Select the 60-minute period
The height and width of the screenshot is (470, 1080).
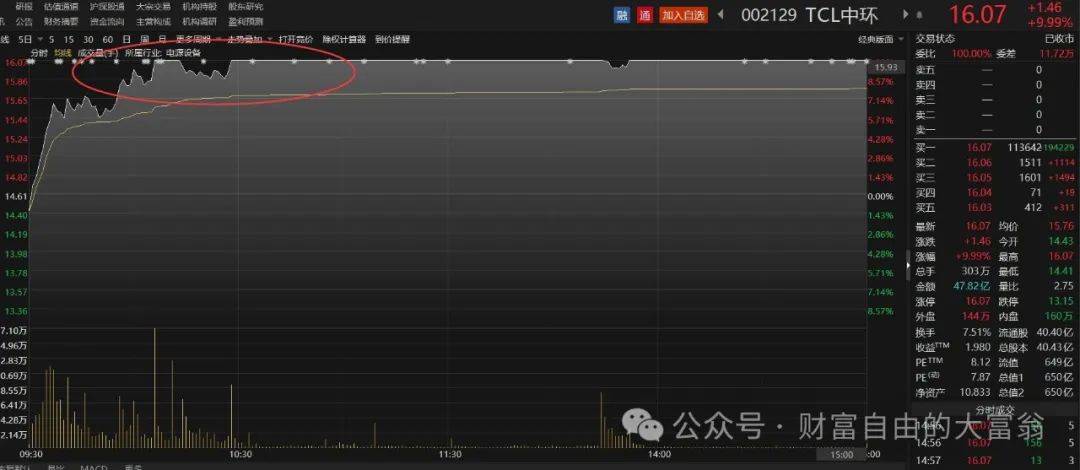pyautogui.click(x=107, y=39)
